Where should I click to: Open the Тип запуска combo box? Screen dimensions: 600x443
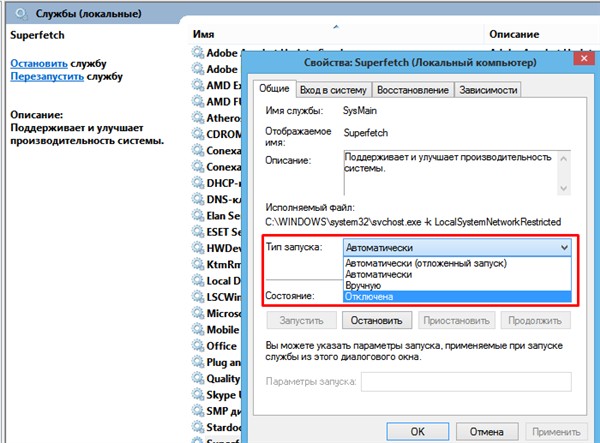point(457,248)
